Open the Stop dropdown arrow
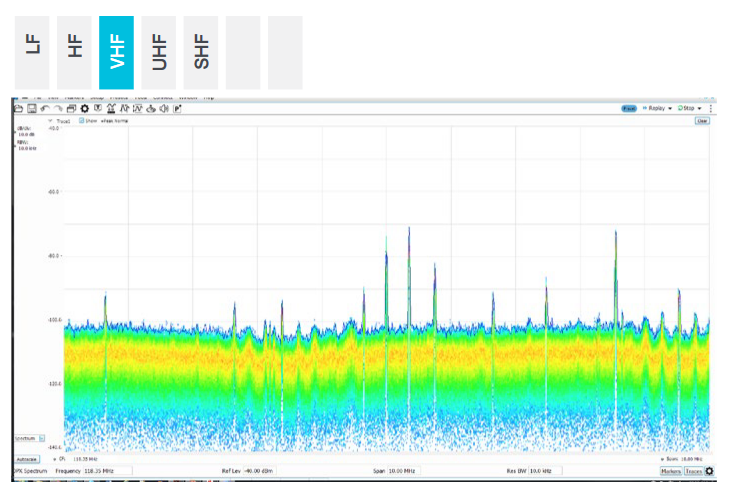Image resolution: width=729 pixels, height=489 pixels. coord(699,108)
